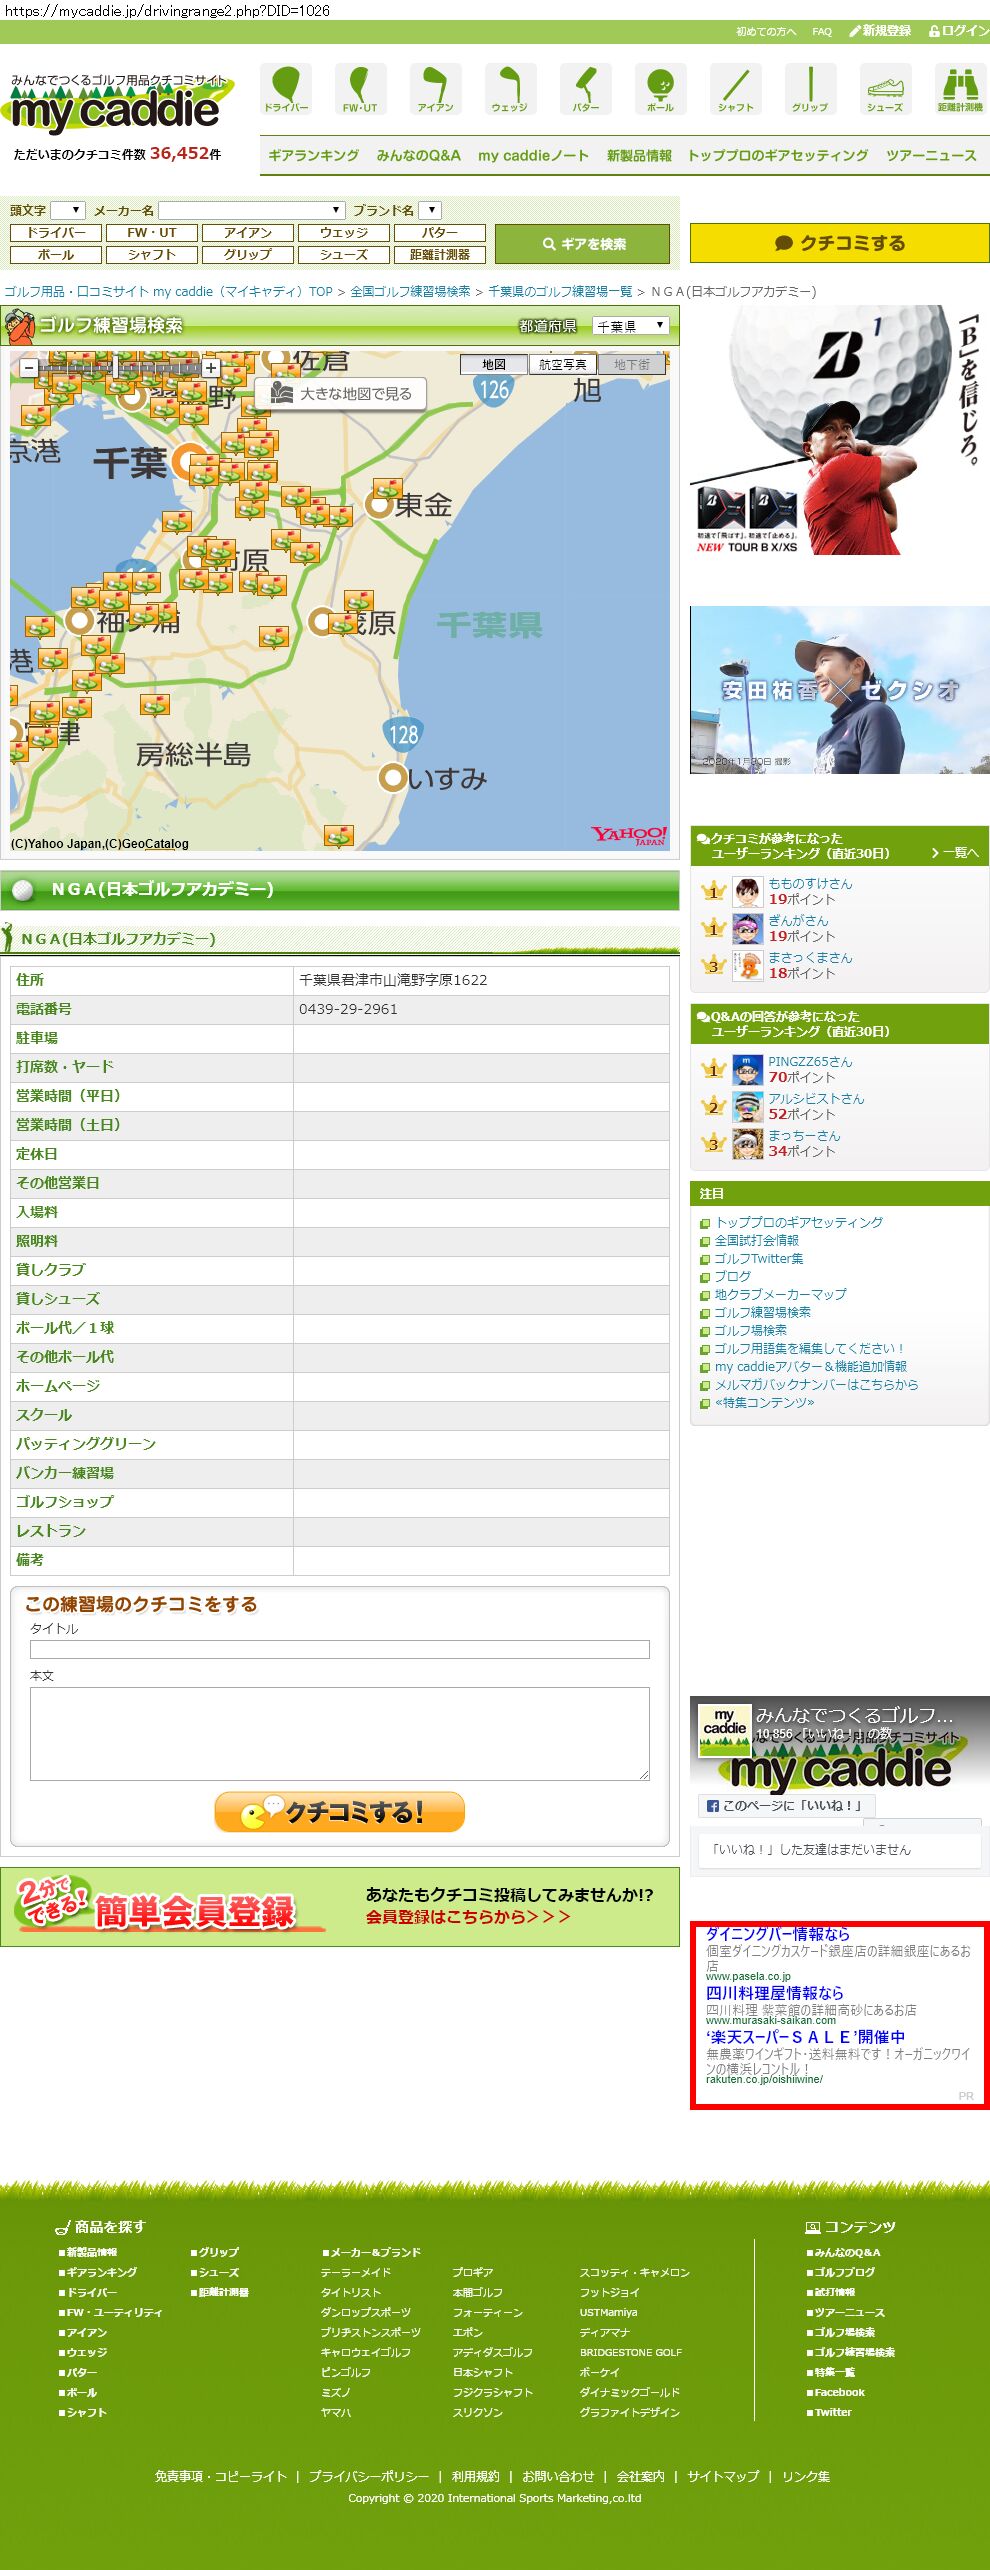Image resolution: width=990 pixels, height=2570 pixels.
Task: Select アイアン search category button
Action: (248, 233)
